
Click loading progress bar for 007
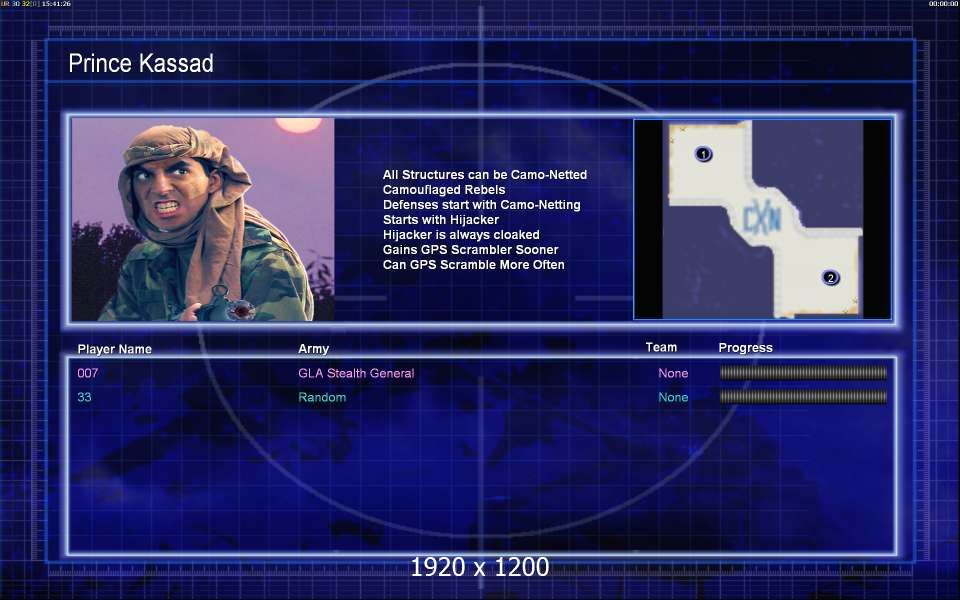[x=803, y=372]
